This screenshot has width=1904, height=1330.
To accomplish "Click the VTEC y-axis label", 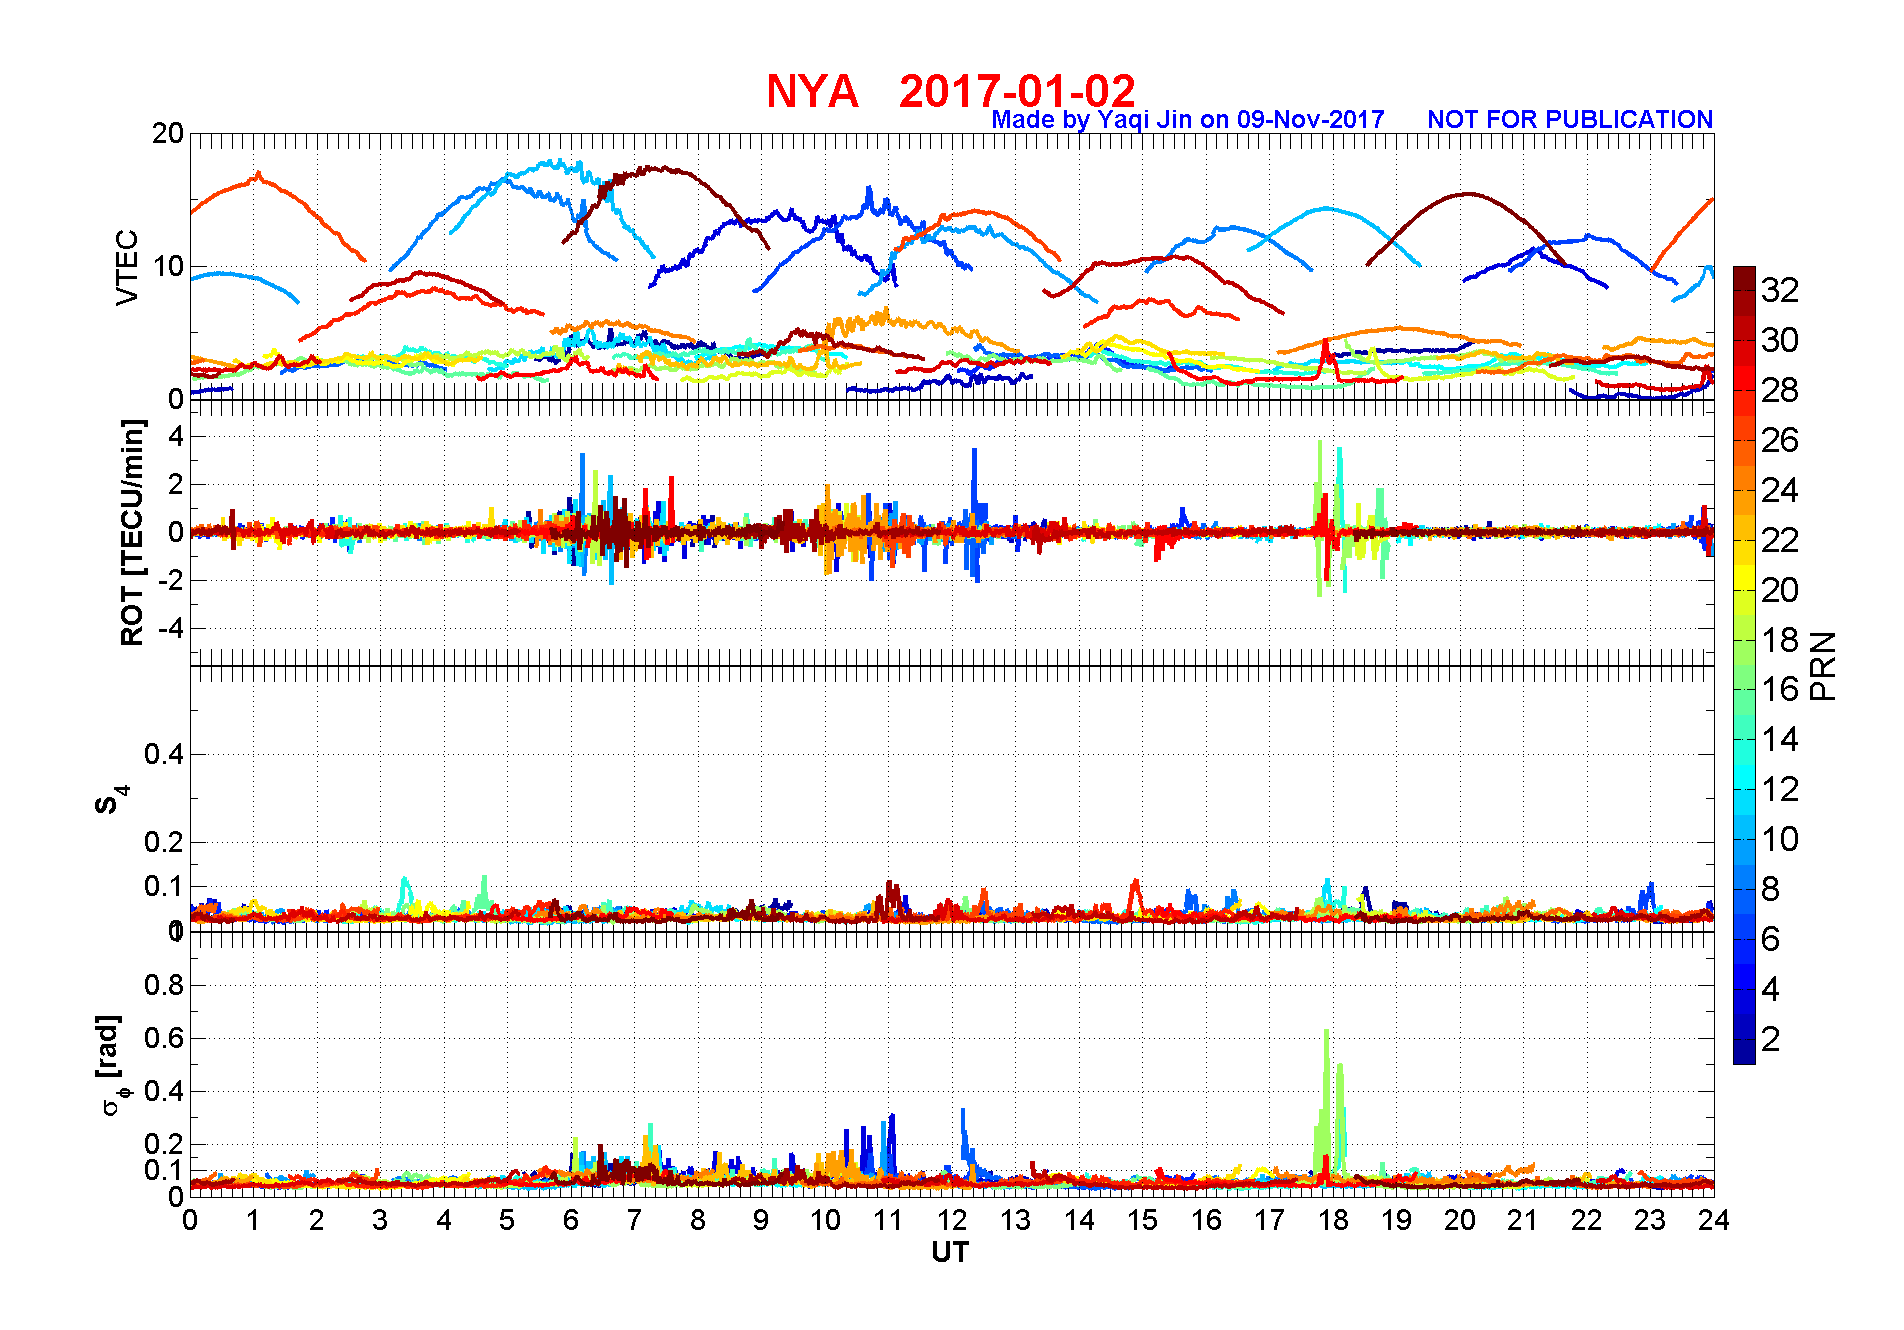I will tap(127, 267).
